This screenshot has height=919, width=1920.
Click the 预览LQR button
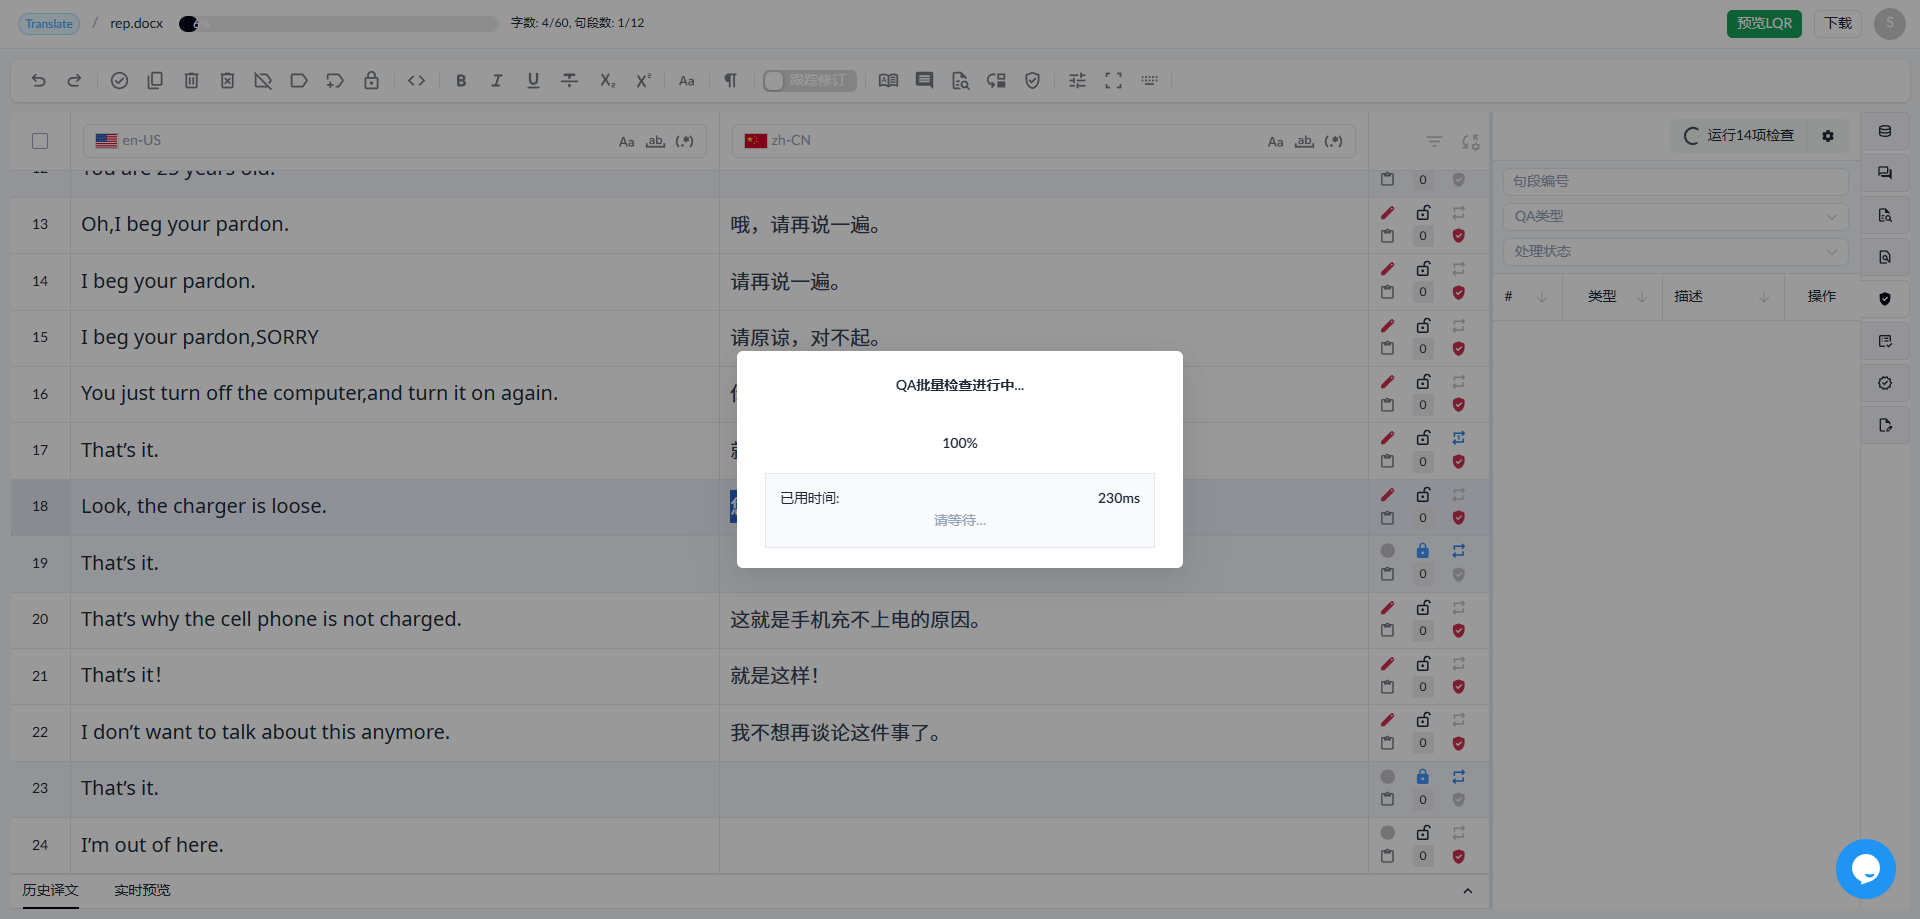[x=1764, y=23]
